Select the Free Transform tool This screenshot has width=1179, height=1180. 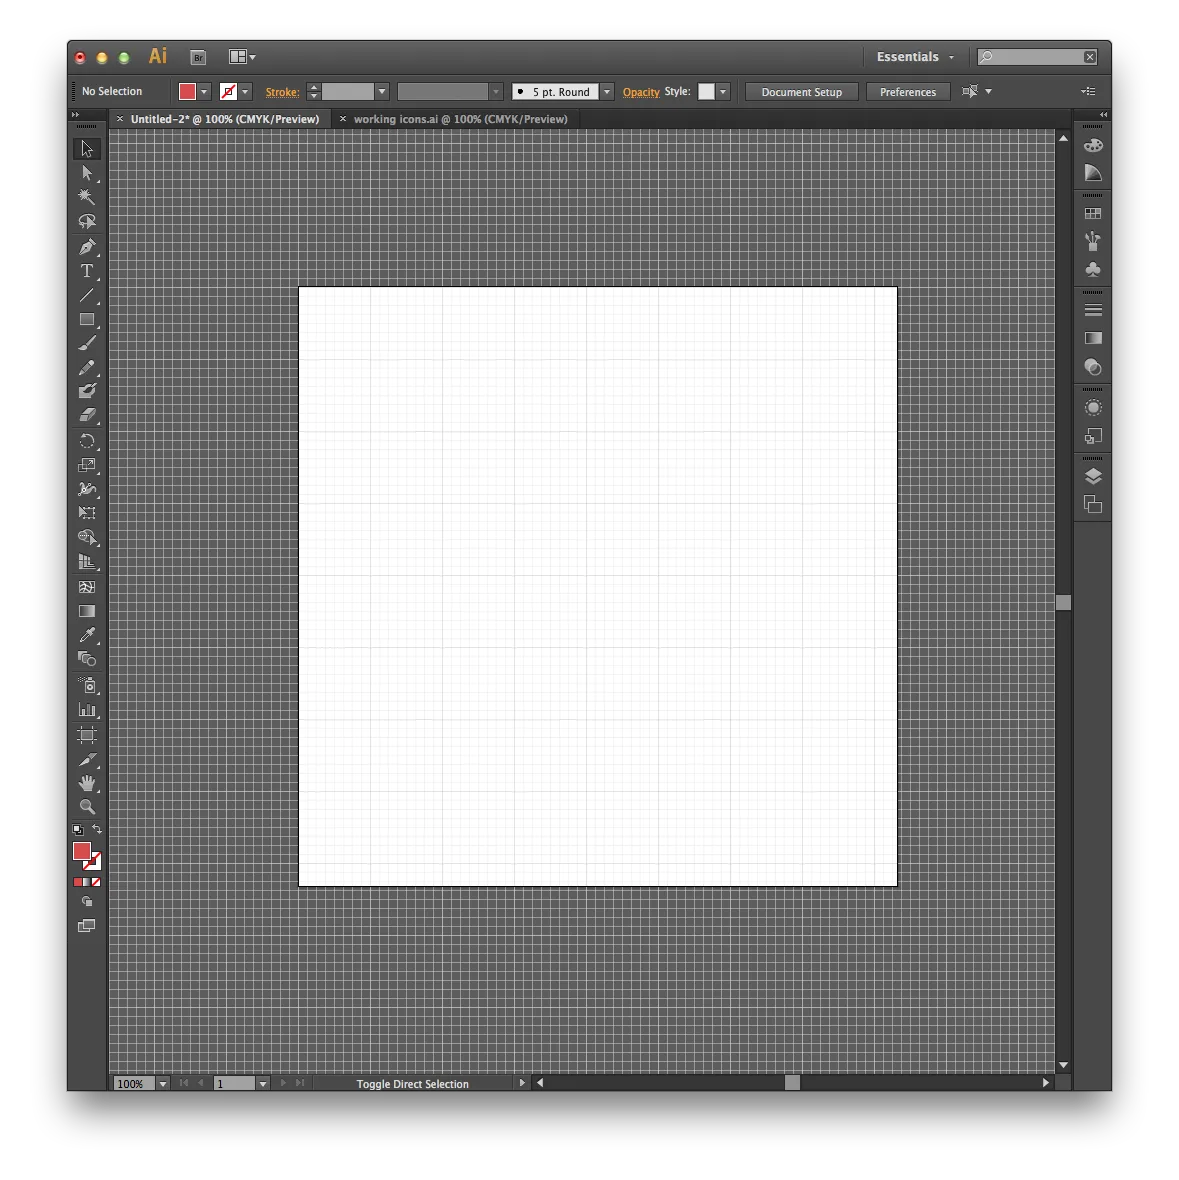(87, 513)
